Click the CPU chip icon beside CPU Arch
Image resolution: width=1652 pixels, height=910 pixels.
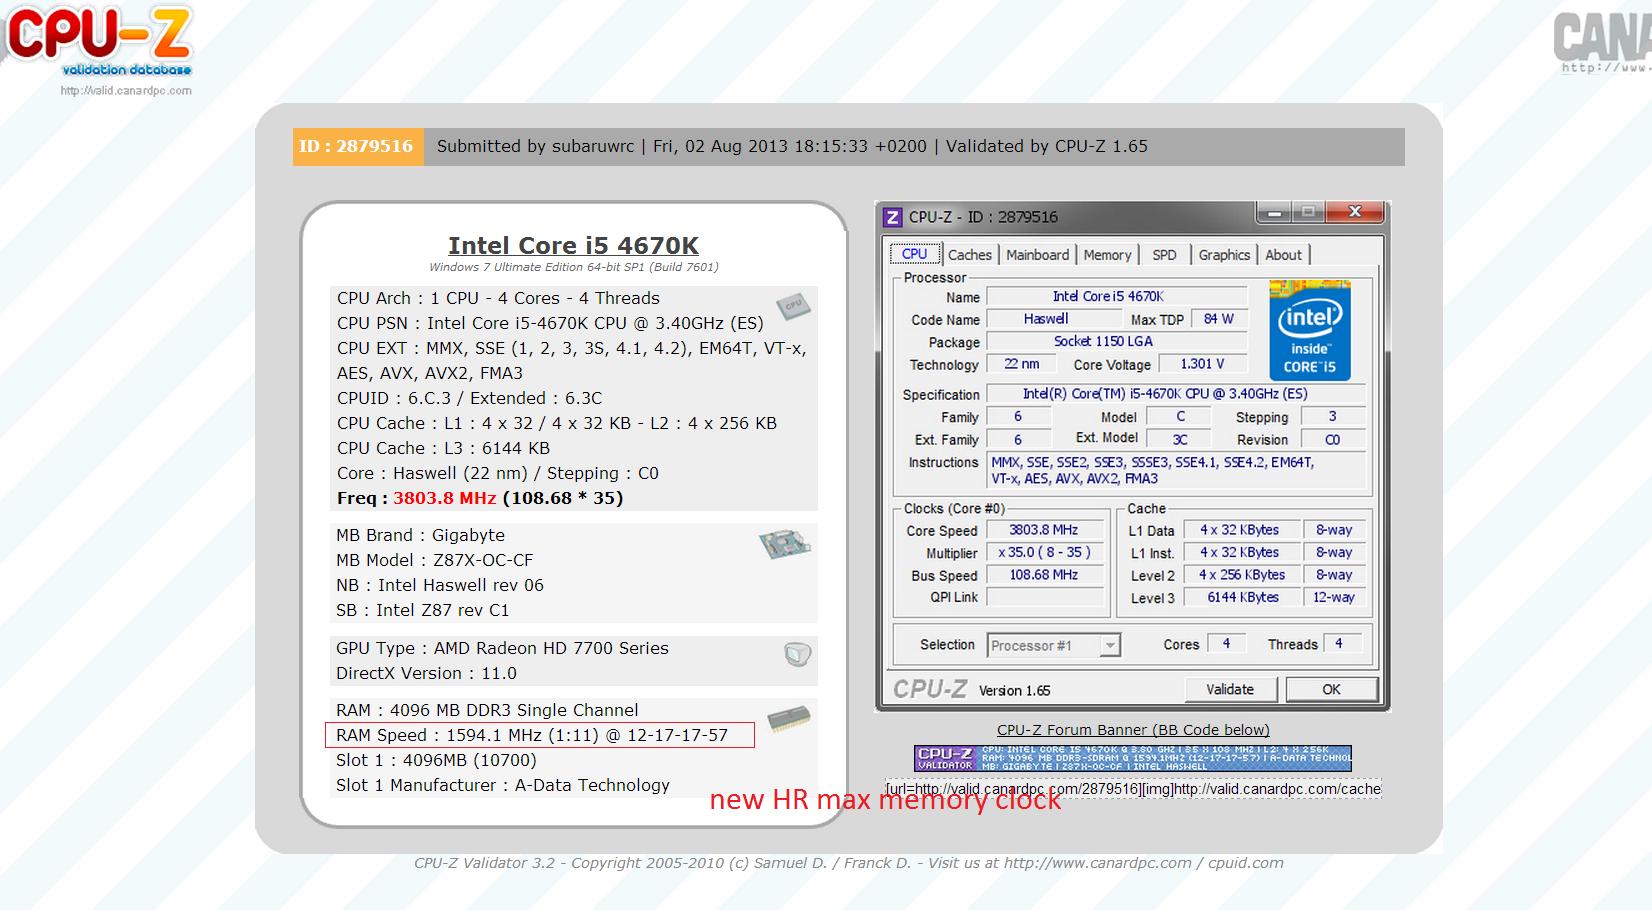793,305
